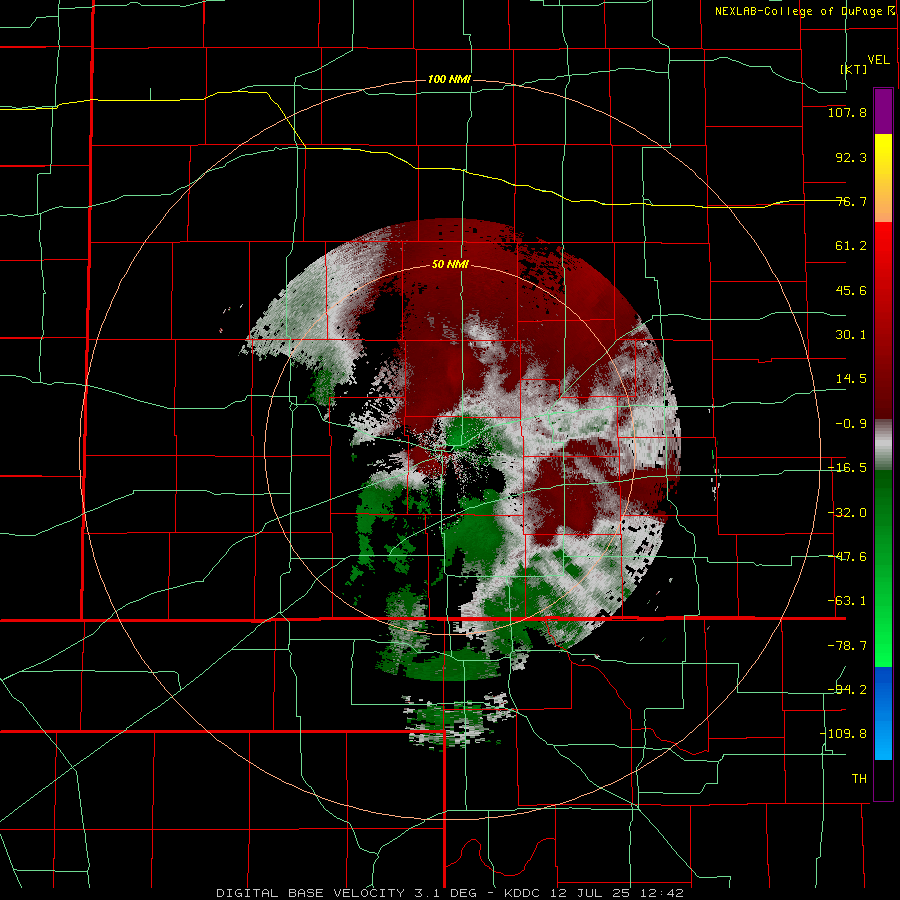Select the 61.2 scale value

pos(851,246)
